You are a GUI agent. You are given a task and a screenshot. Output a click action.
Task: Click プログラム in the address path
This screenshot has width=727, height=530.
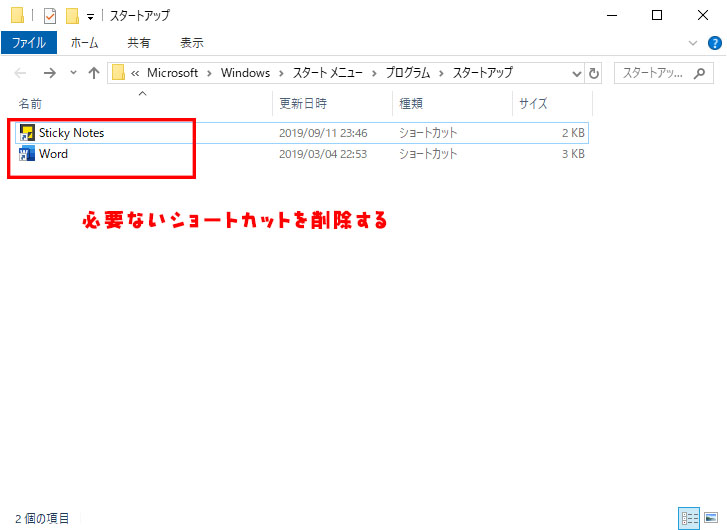408,73
